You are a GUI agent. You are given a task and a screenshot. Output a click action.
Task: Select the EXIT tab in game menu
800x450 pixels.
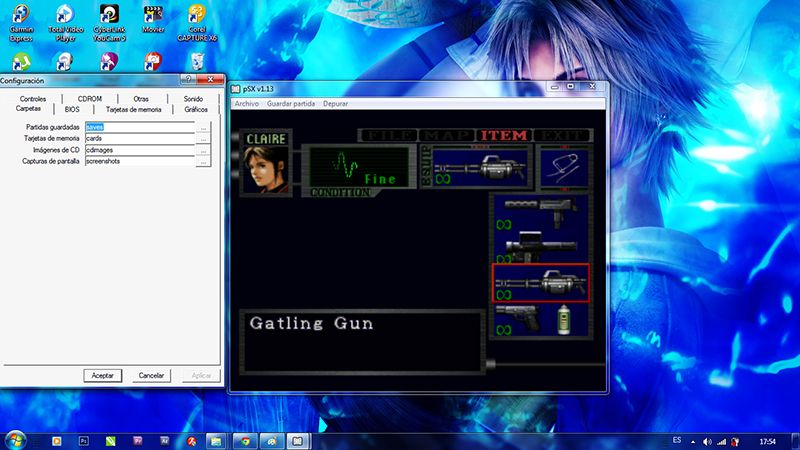[561, 135]
